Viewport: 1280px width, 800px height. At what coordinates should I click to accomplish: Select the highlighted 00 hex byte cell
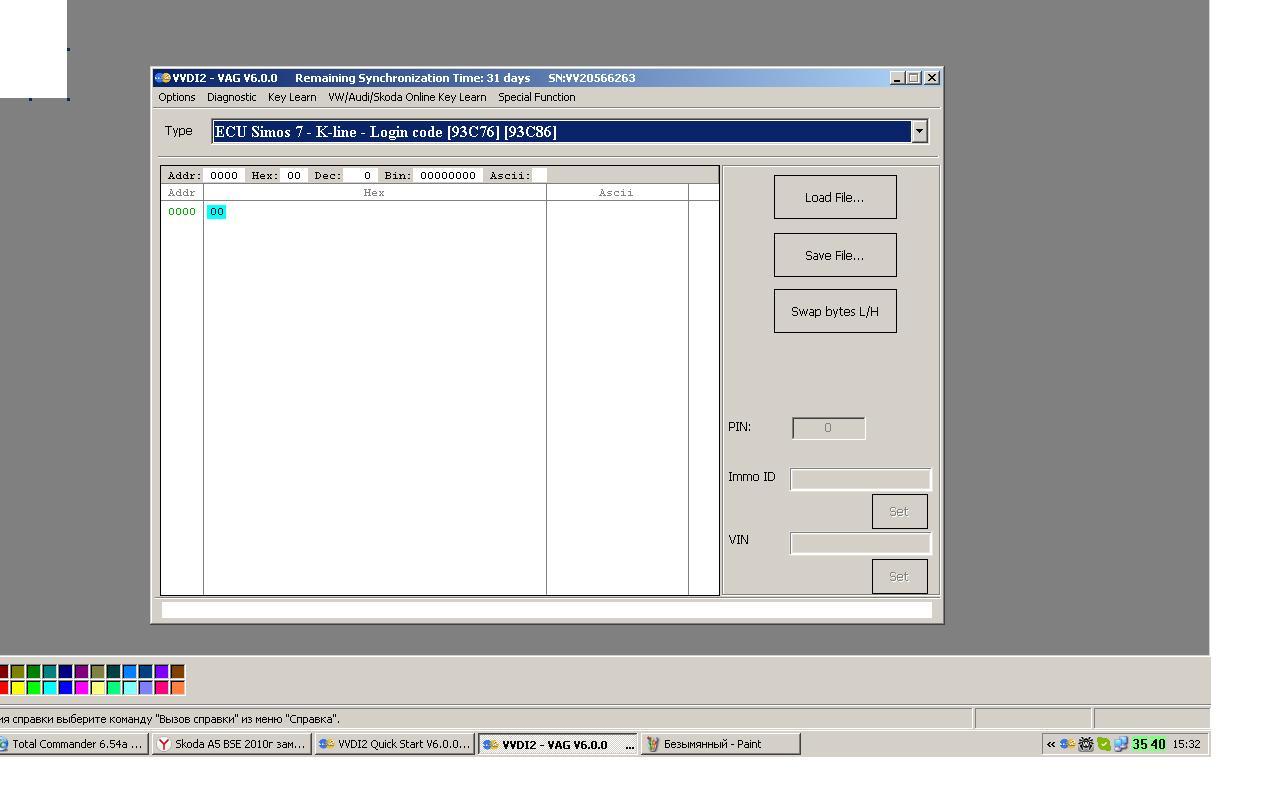pyautogui.click(x=216, y=211)
